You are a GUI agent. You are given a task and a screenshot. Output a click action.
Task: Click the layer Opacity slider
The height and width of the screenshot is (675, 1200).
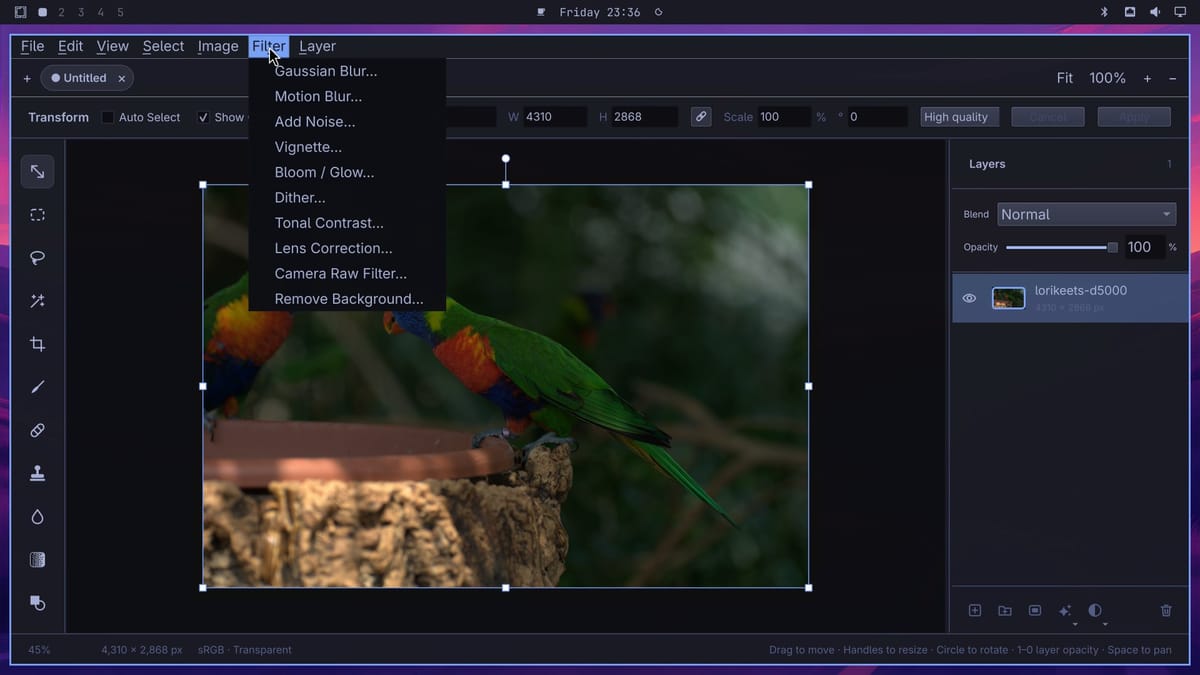click(x=1062, y=247)
